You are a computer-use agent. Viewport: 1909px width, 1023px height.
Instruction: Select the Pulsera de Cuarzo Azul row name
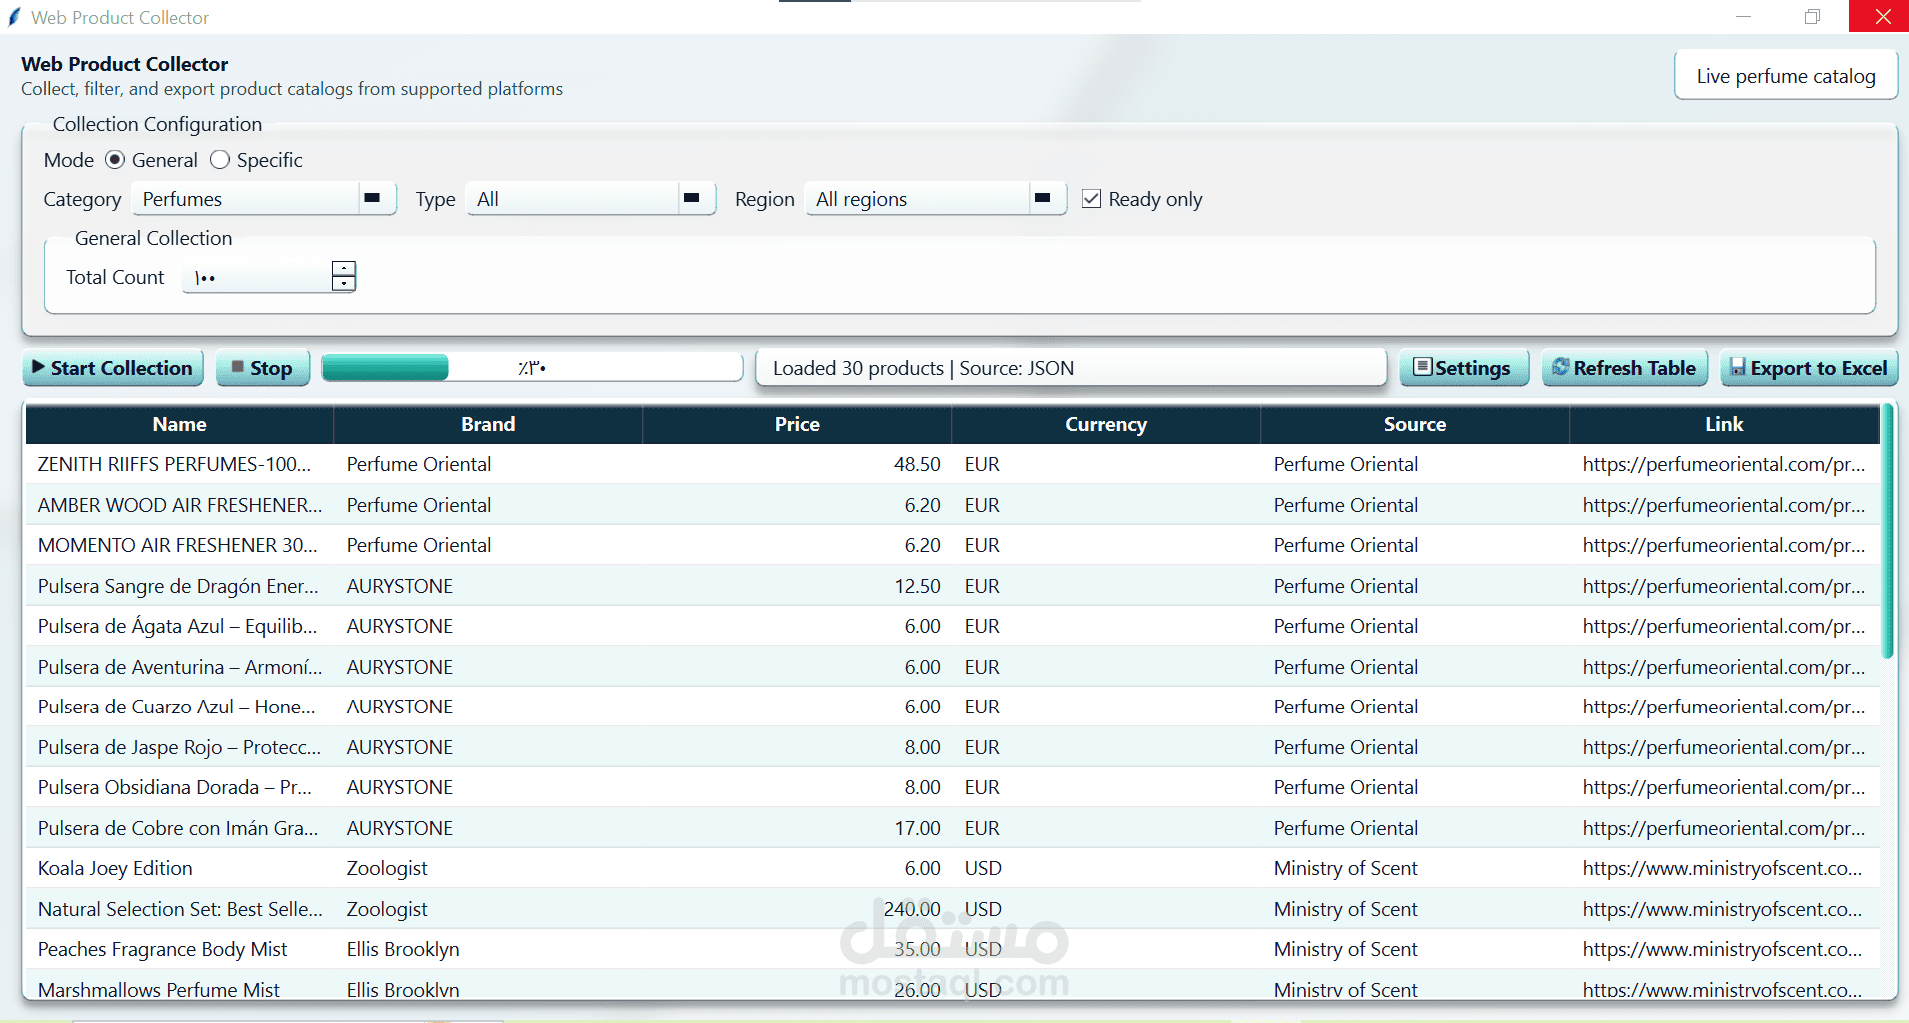point(177,707)
